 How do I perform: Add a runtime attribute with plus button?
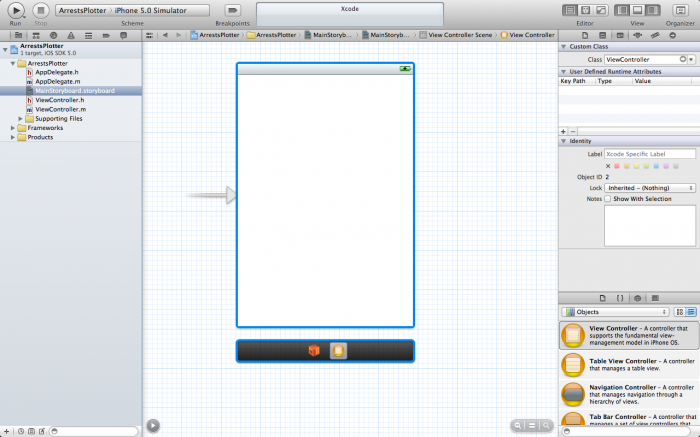click(x=563, y=132)
